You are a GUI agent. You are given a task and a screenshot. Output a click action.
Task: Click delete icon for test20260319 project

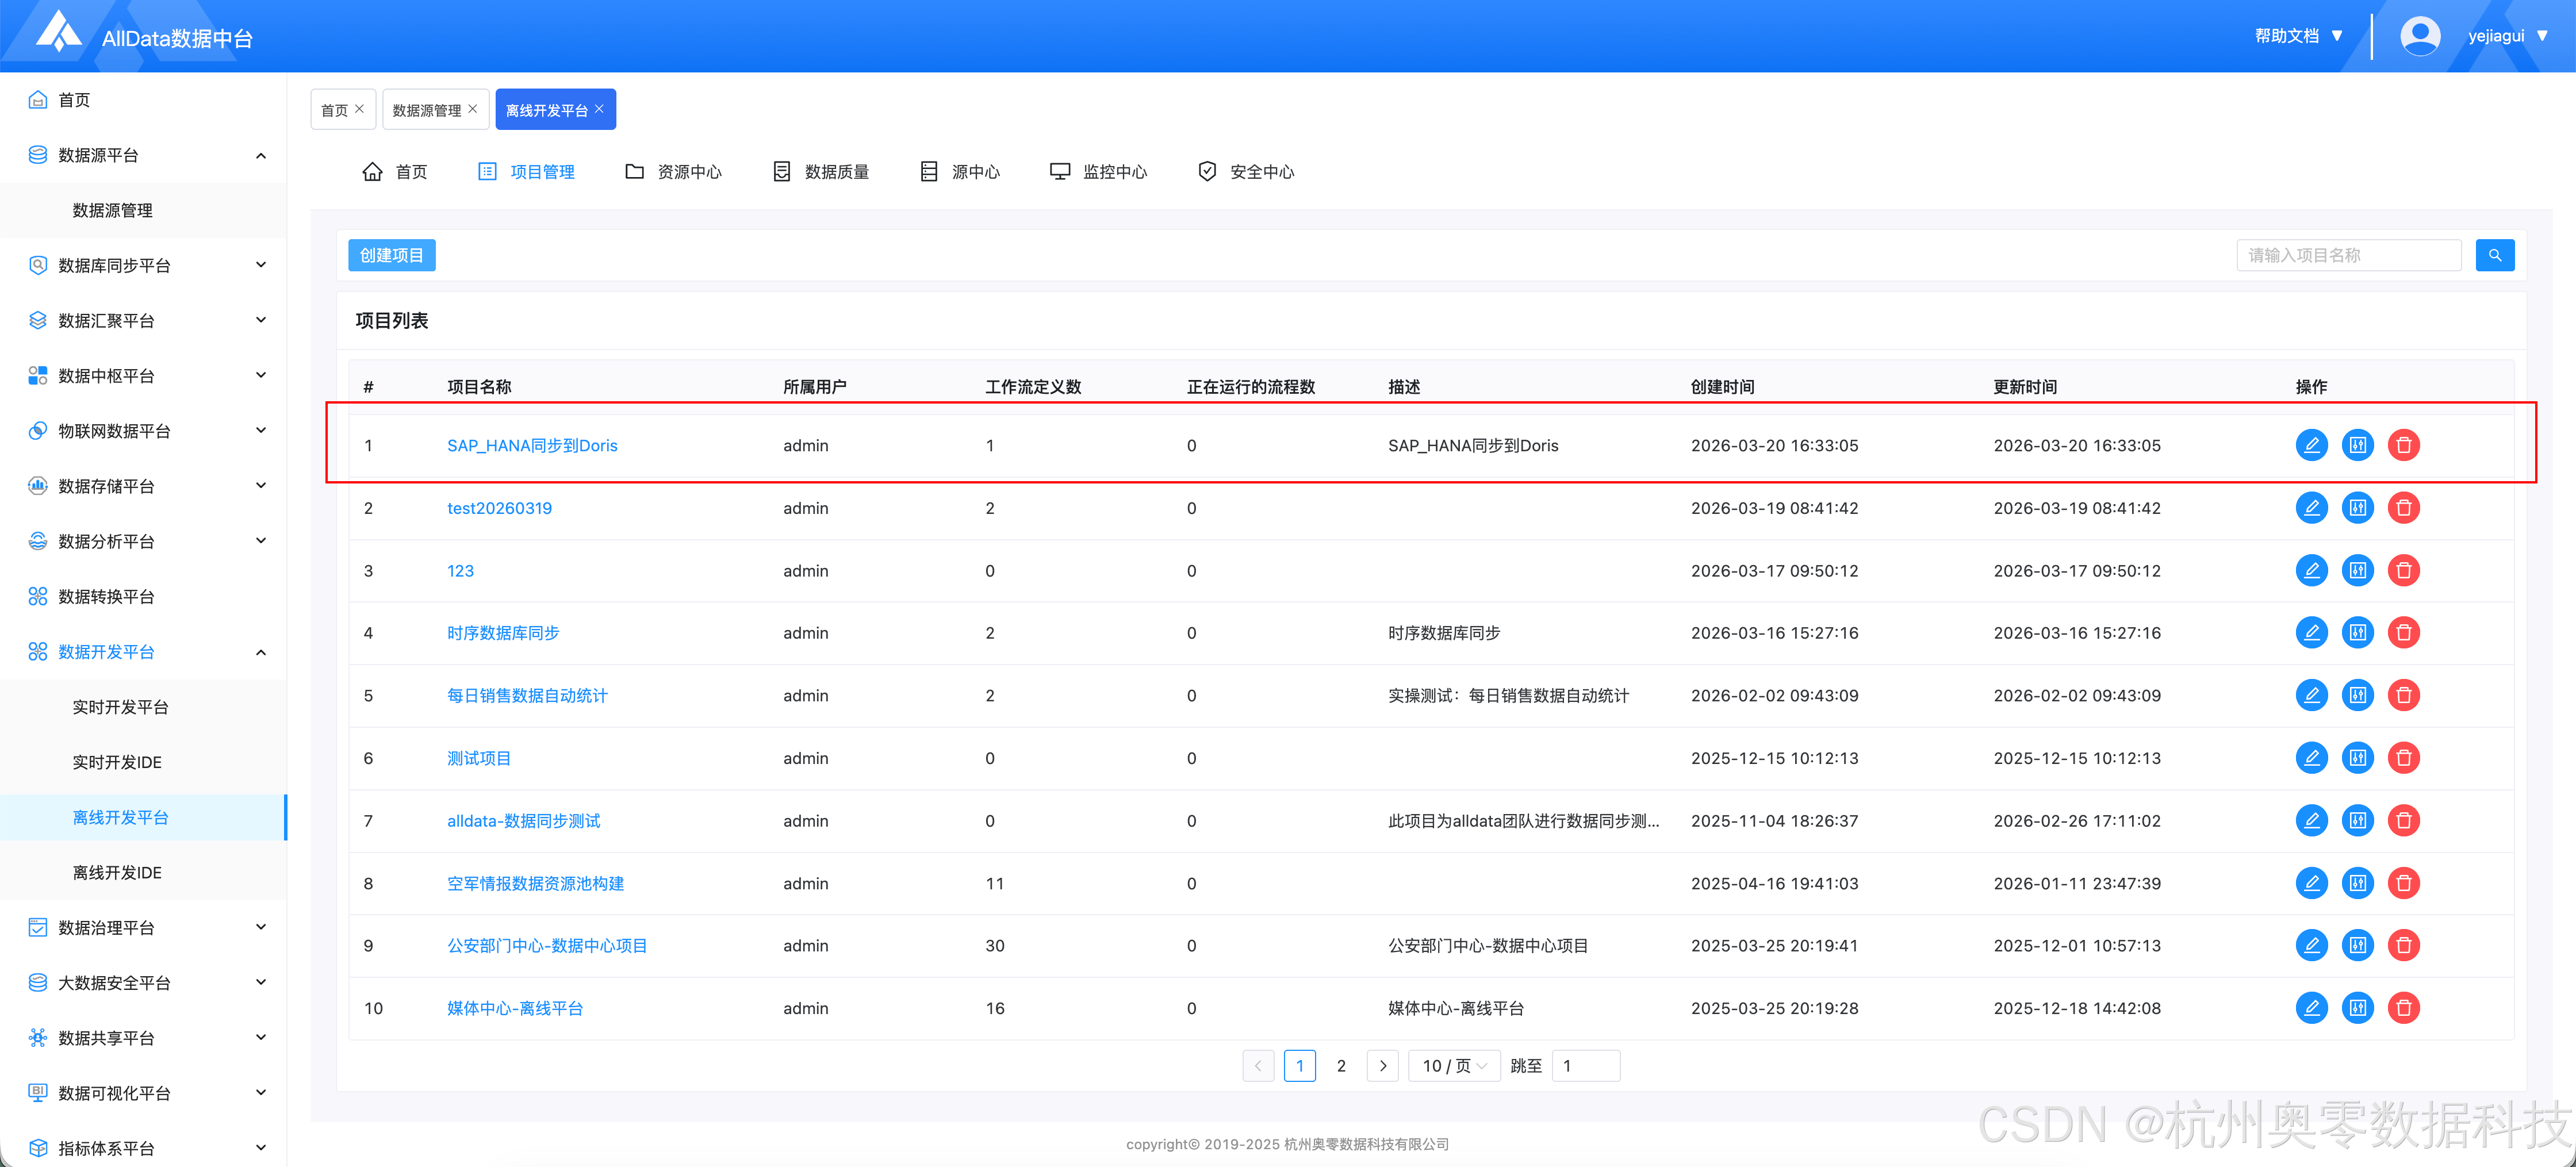pyautogui.click(x=2403, y=508)
